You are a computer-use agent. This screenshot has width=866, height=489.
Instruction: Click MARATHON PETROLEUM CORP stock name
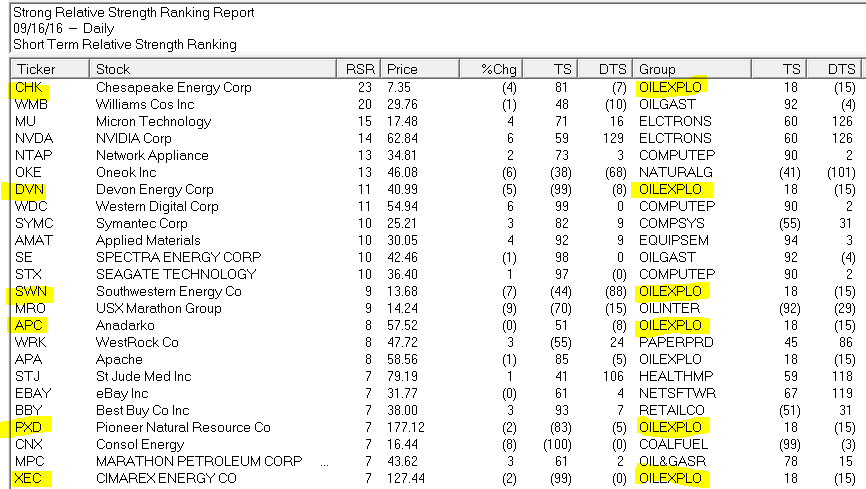coord(199,461)
